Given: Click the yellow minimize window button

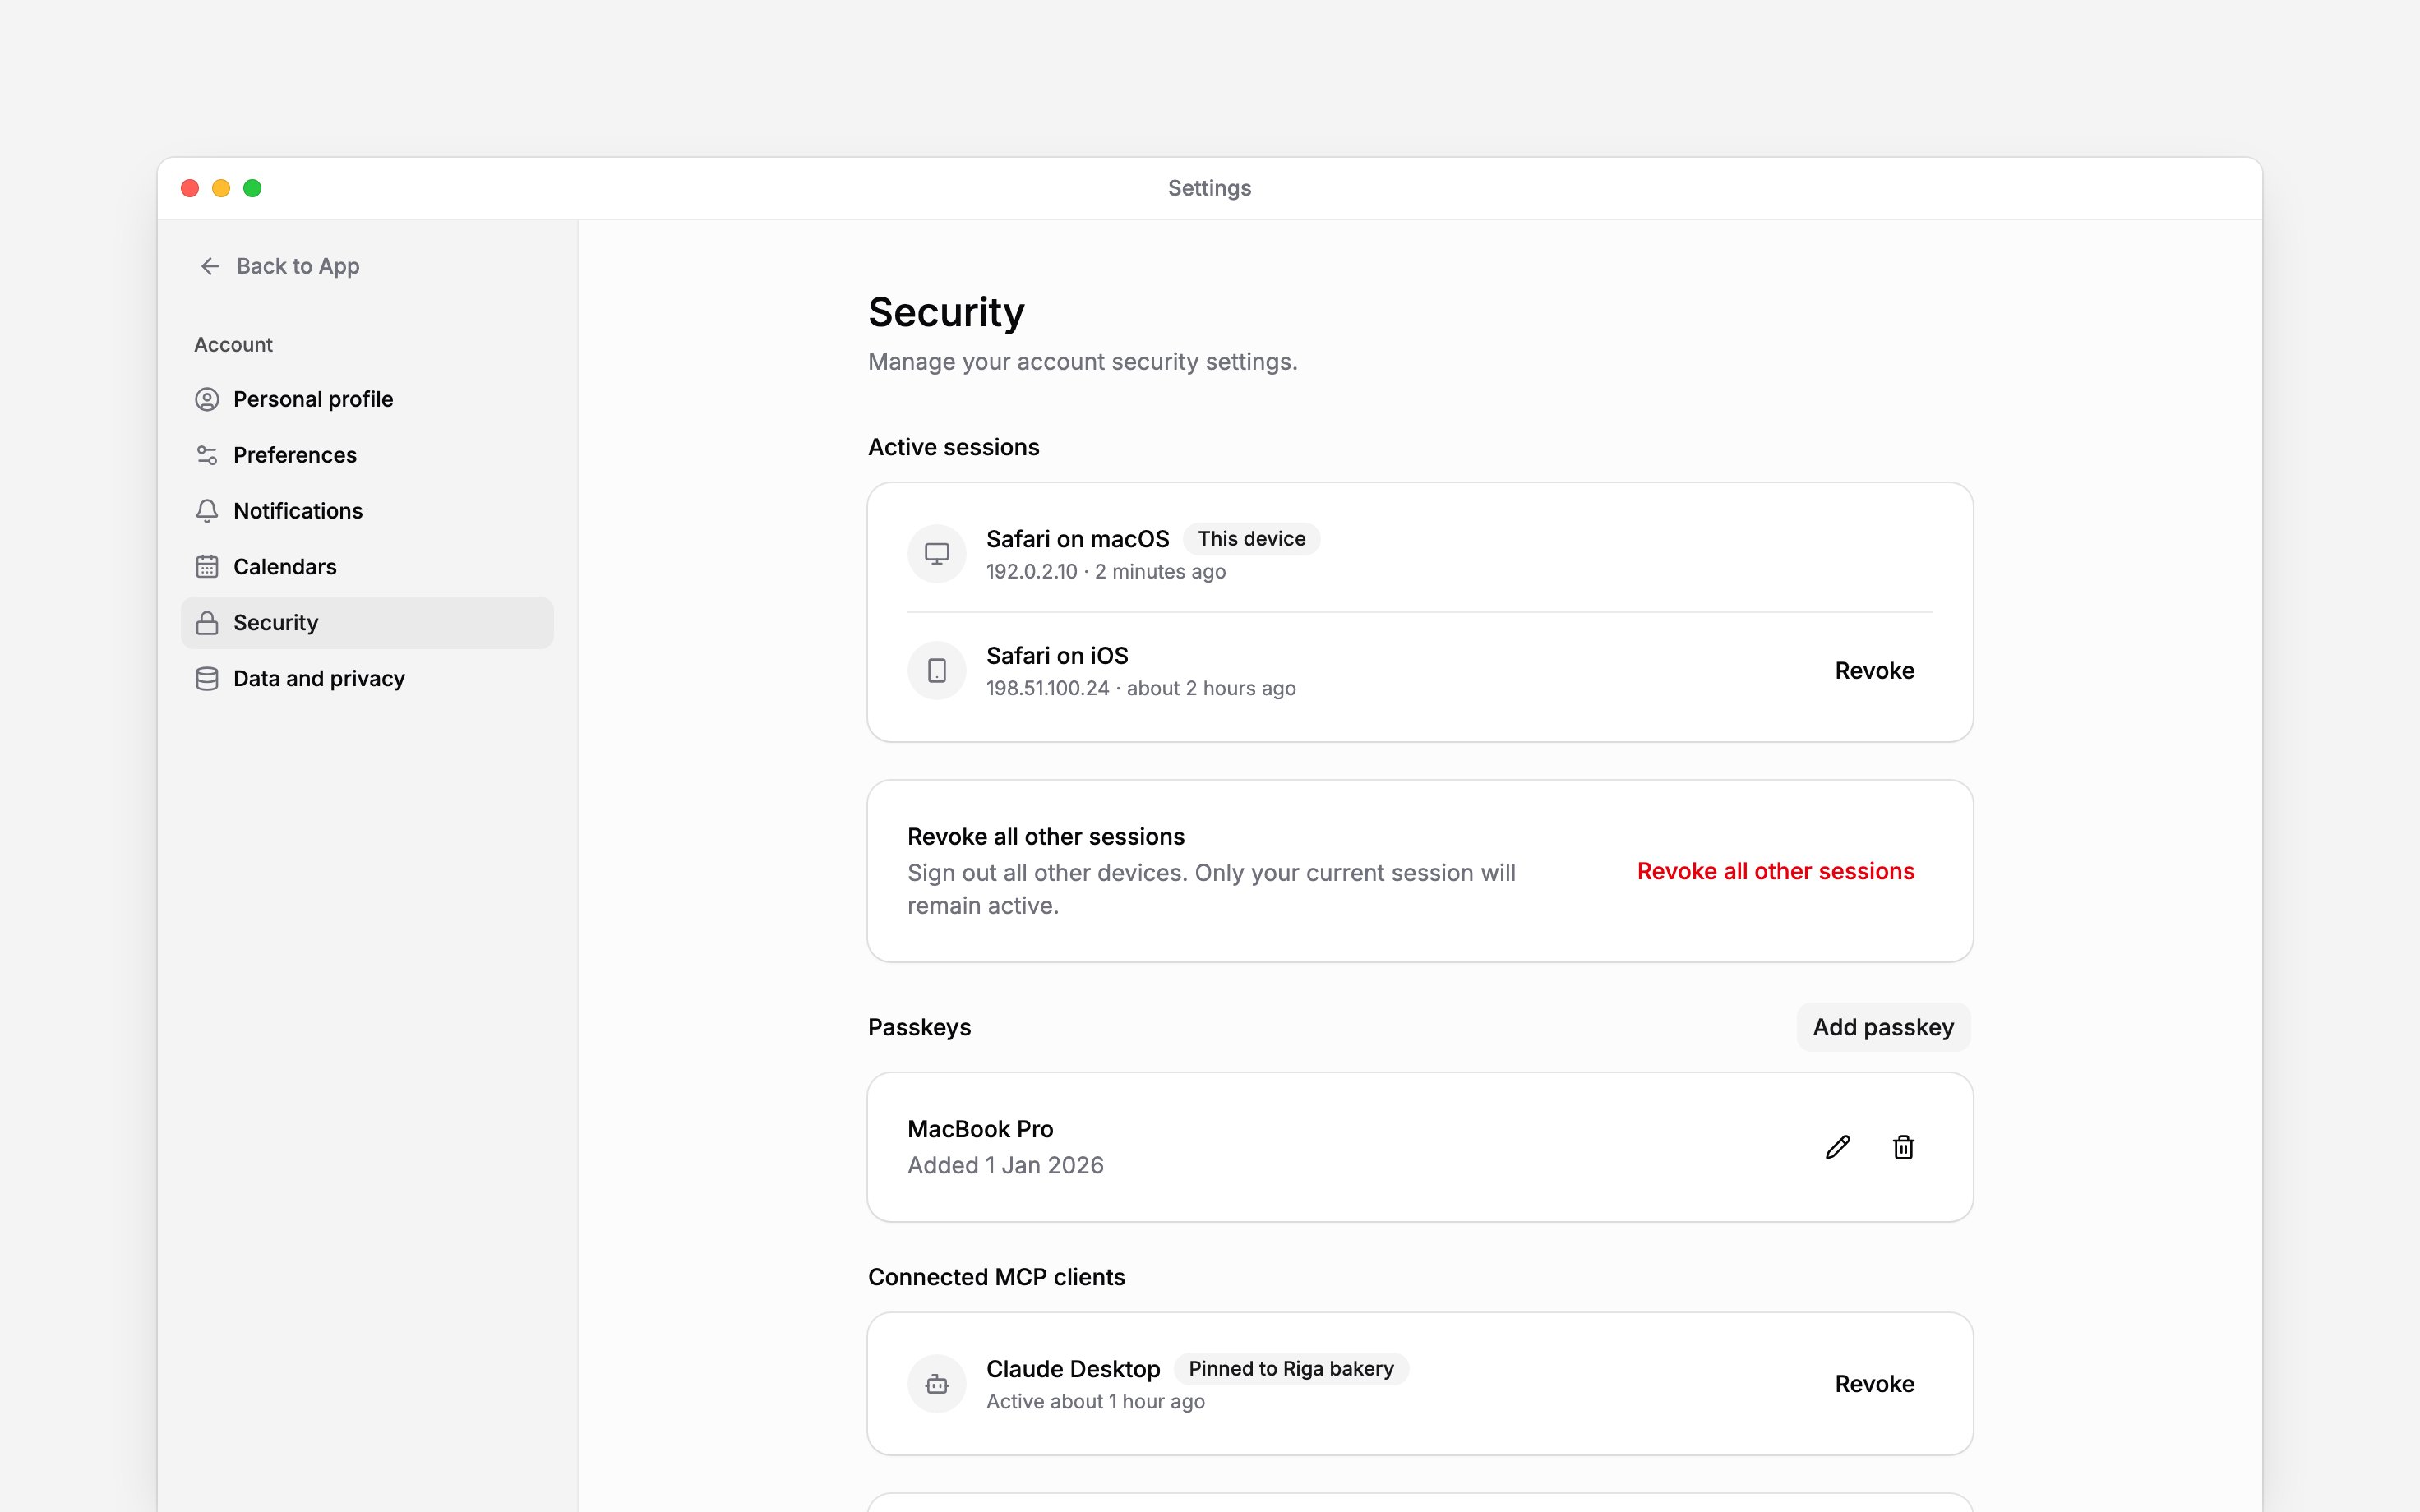Looking at the screenshot, I should (221, 188).
